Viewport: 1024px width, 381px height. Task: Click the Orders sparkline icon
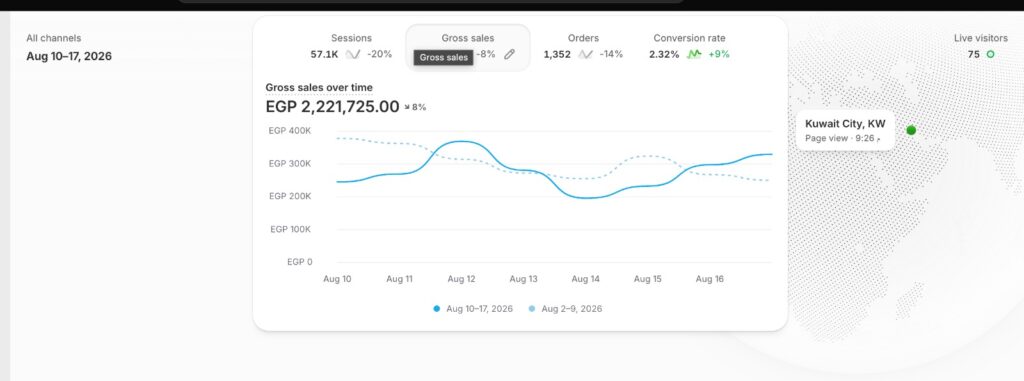pyautogui.click(x=585, y=54)
